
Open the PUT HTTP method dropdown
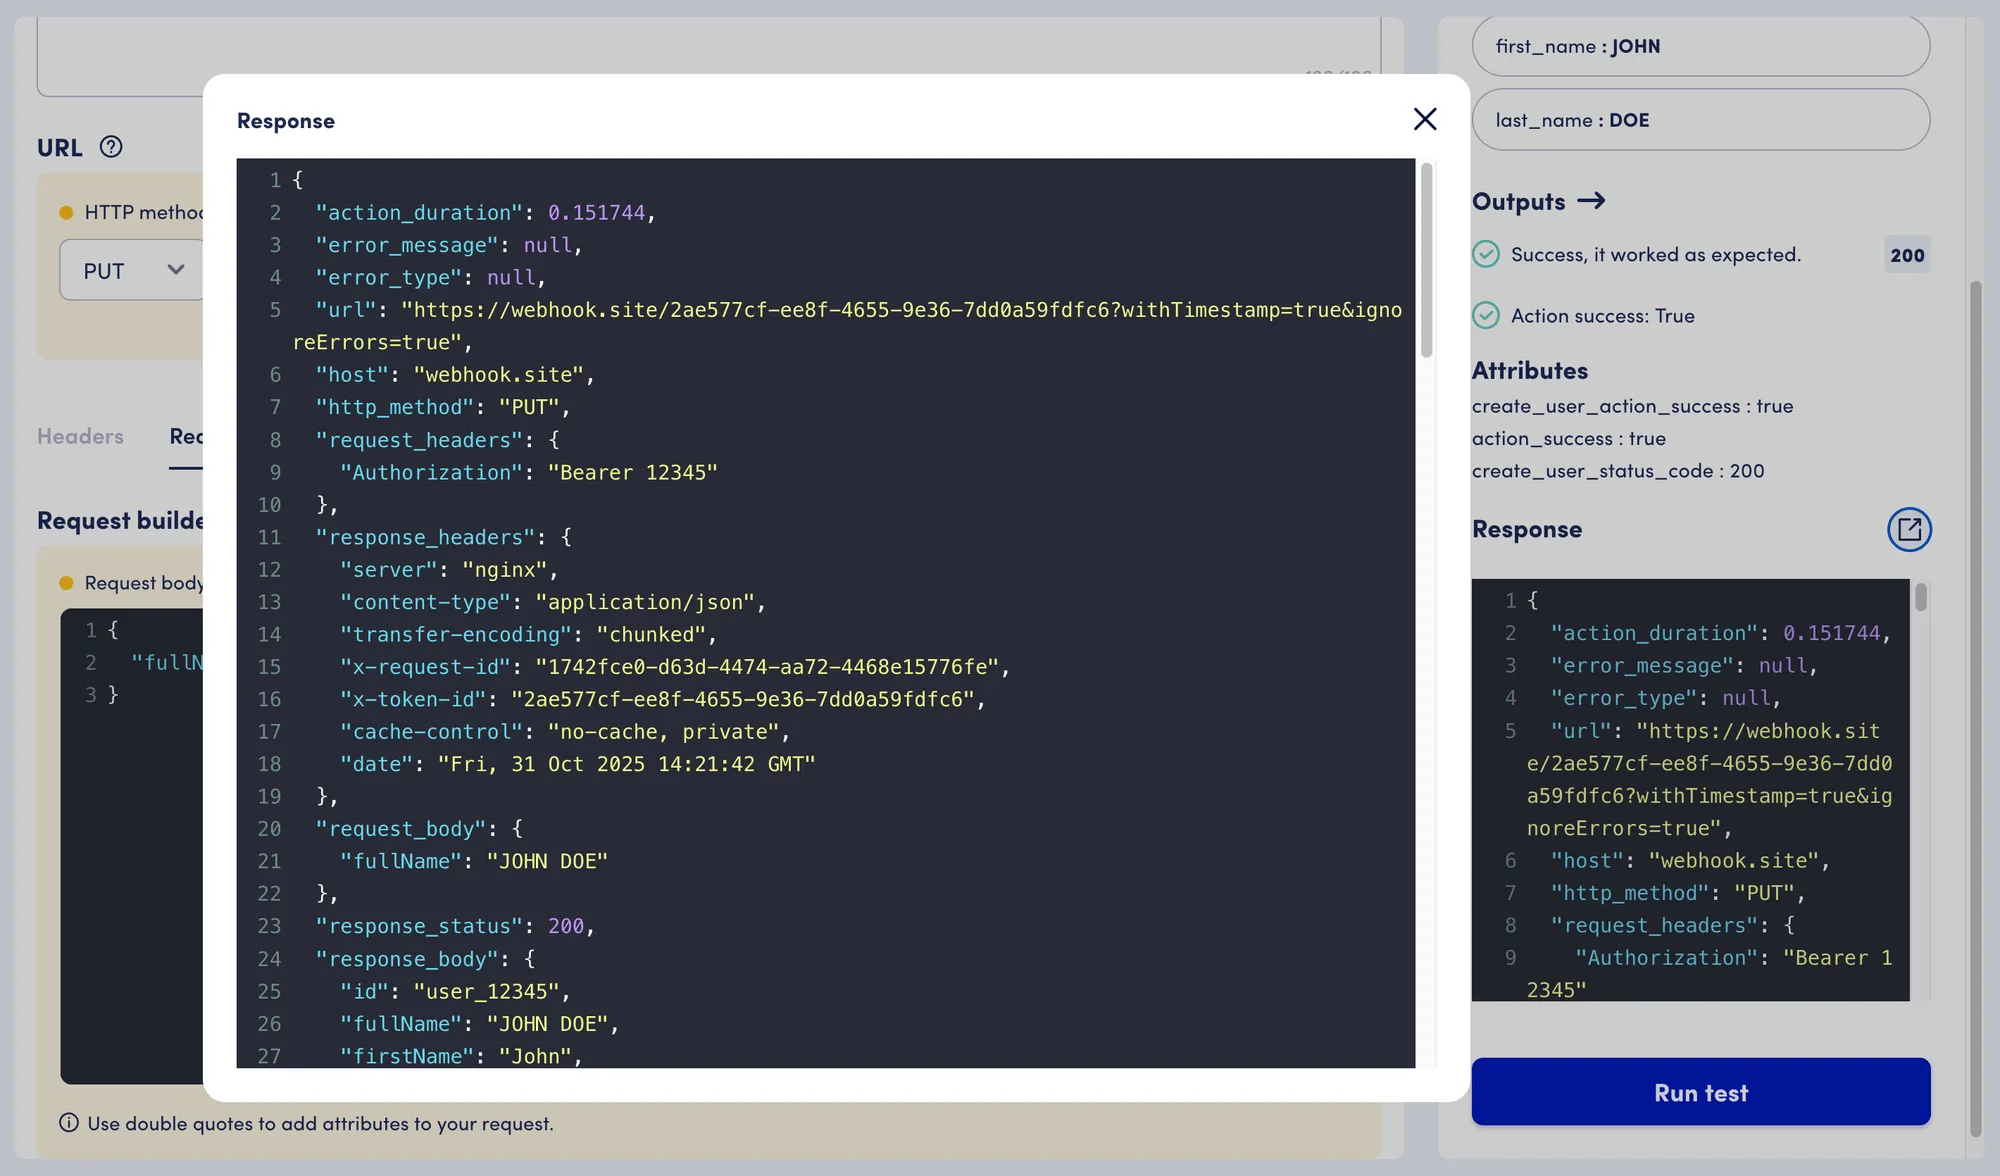point(132,270)
